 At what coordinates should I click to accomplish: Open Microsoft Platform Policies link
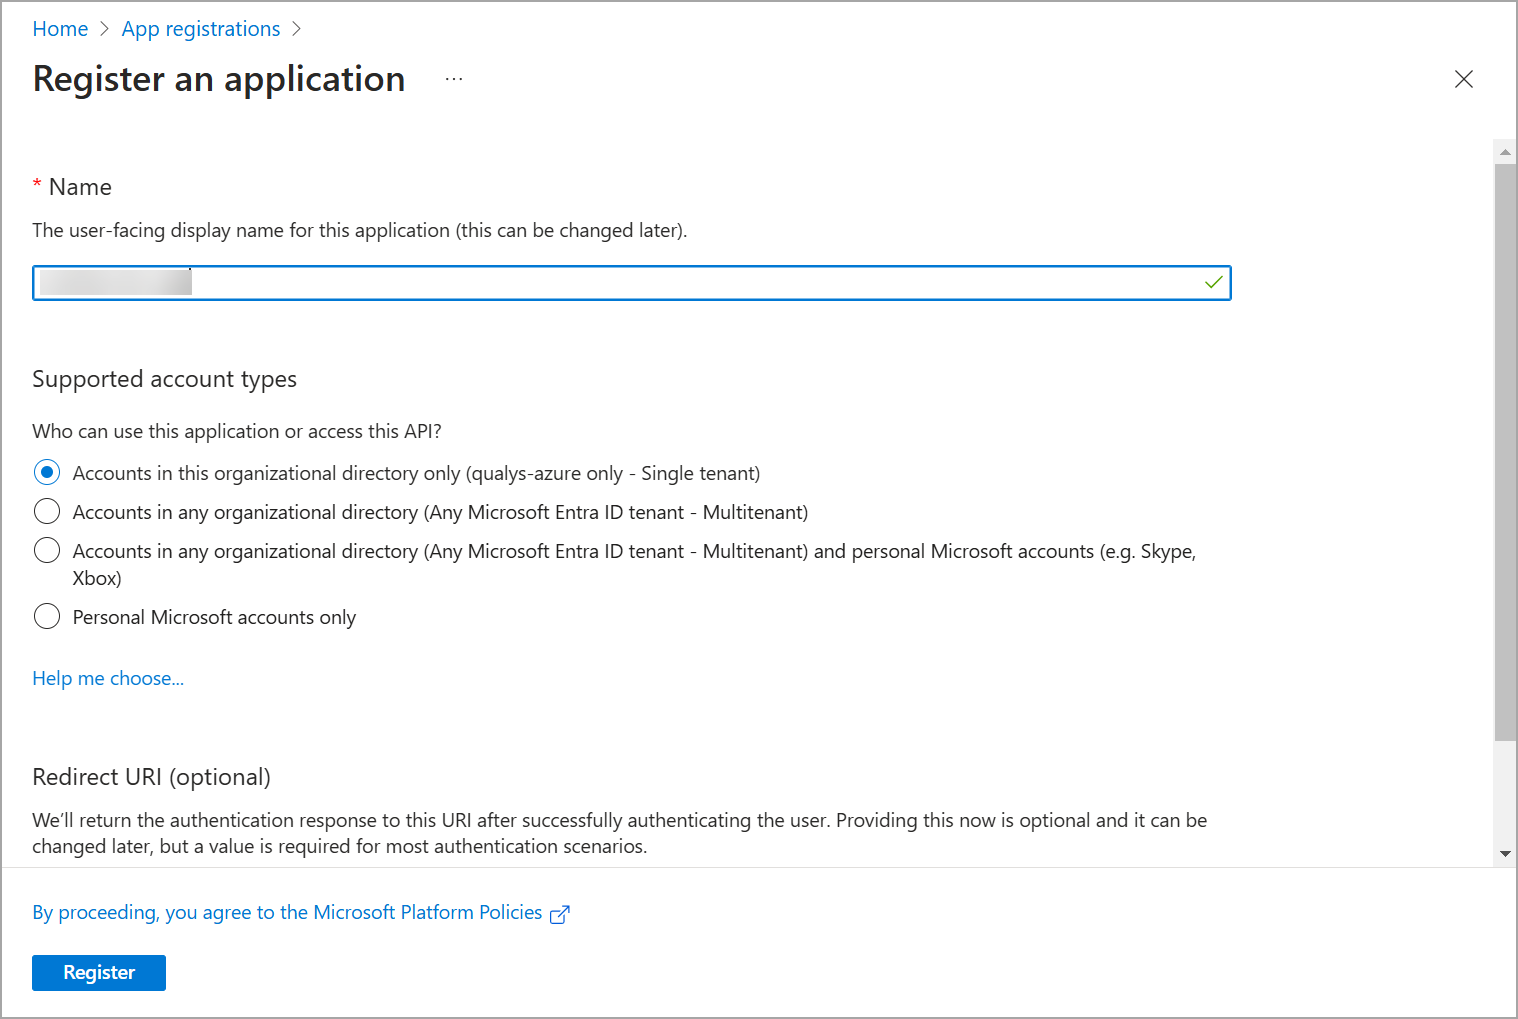[x=287, y=912]
